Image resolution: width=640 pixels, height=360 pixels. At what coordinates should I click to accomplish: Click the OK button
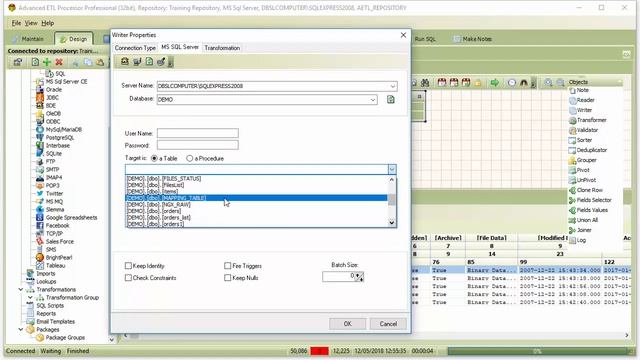(x=347, y=324)
